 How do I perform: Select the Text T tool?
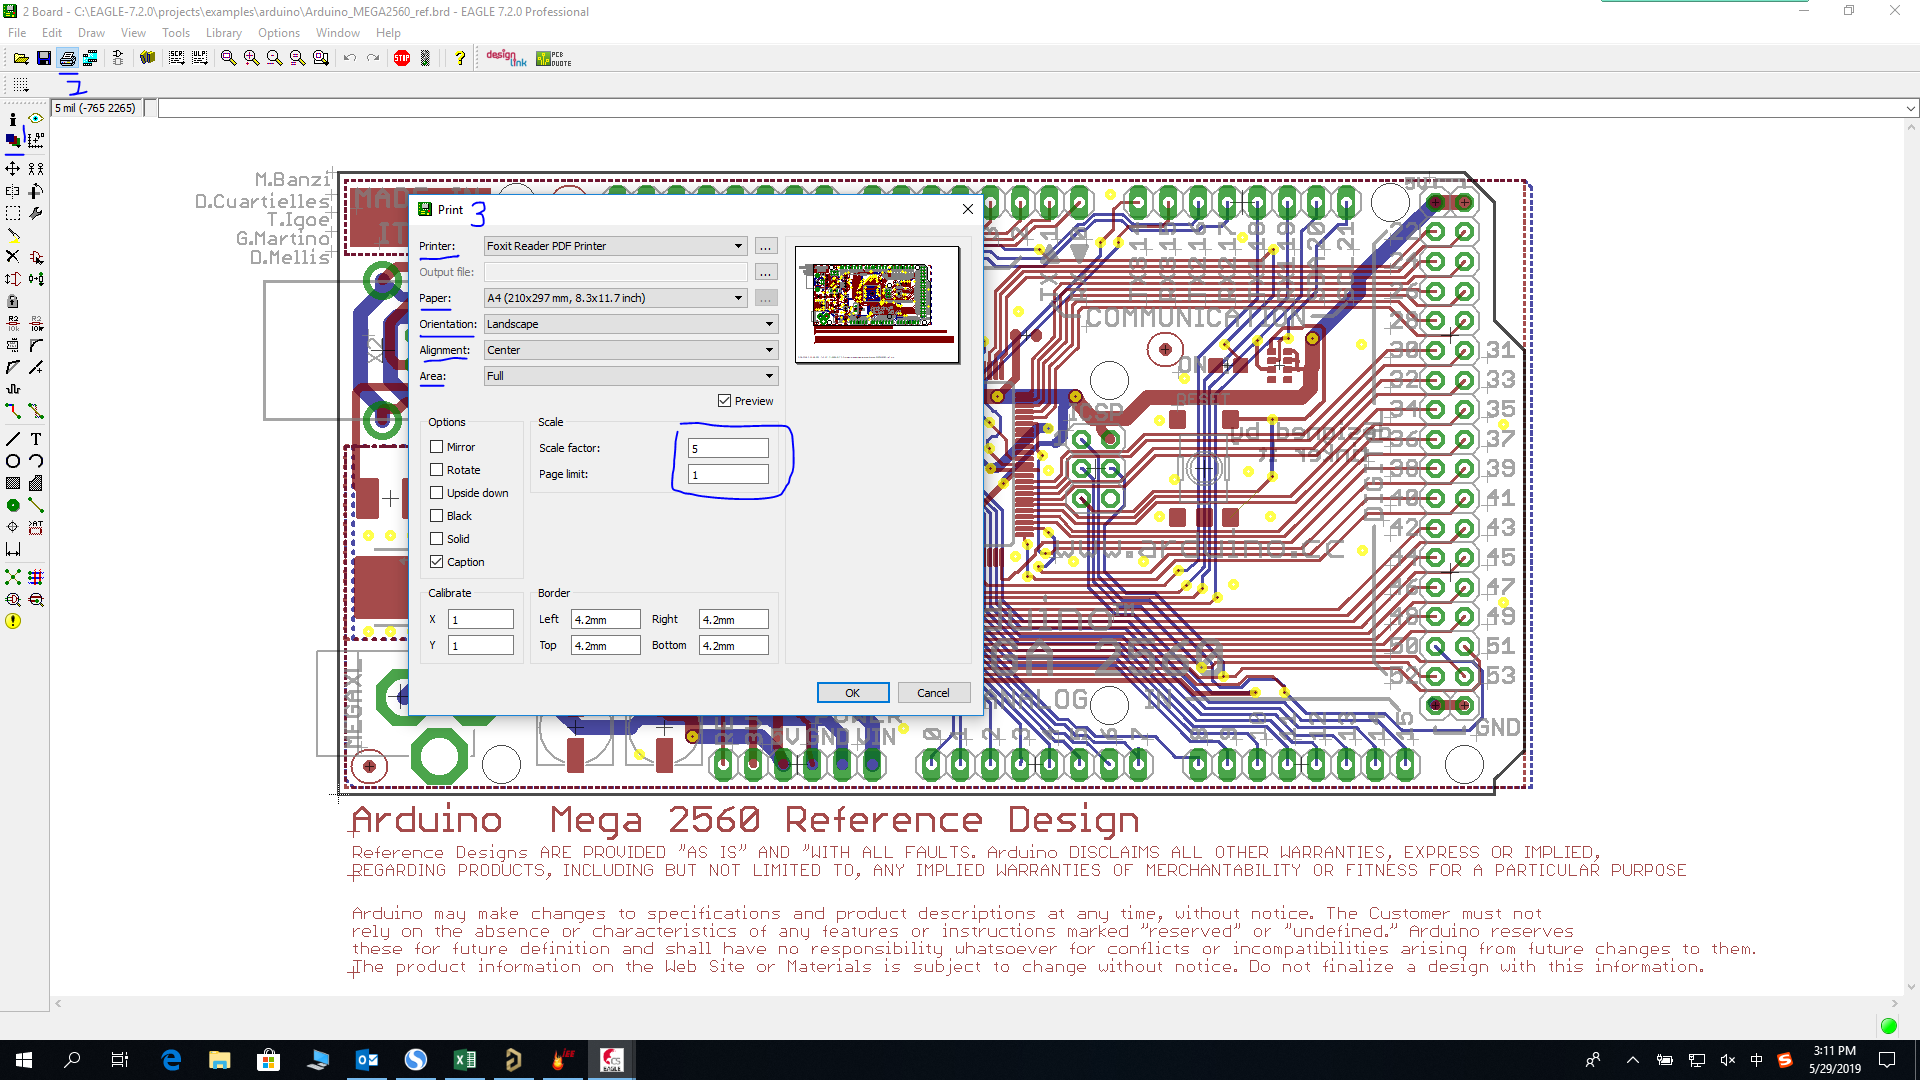[x=36, y=439]
